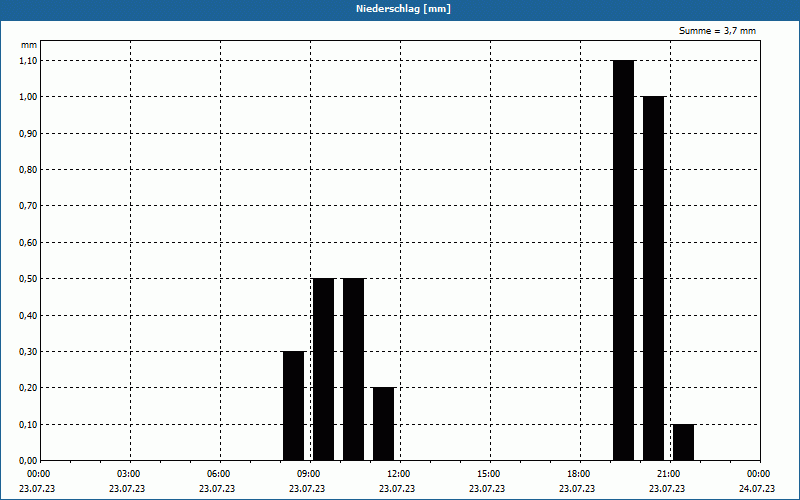Click the 0,50 mm bar starting at 09:00
The width and height of the screenshot is (800, 500).
323,369
